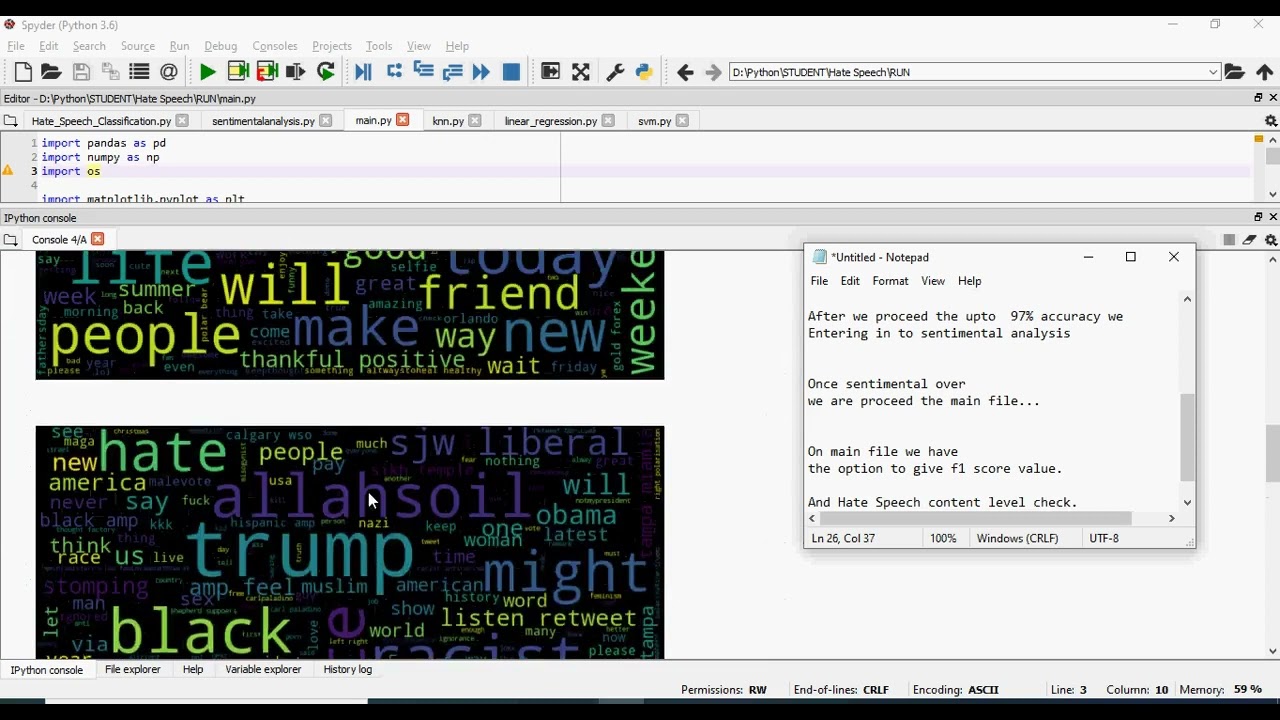The height and width of the screenshot is (720, 1280).
Task: Click the Re-run last script icon
Action: pos(326,72)
